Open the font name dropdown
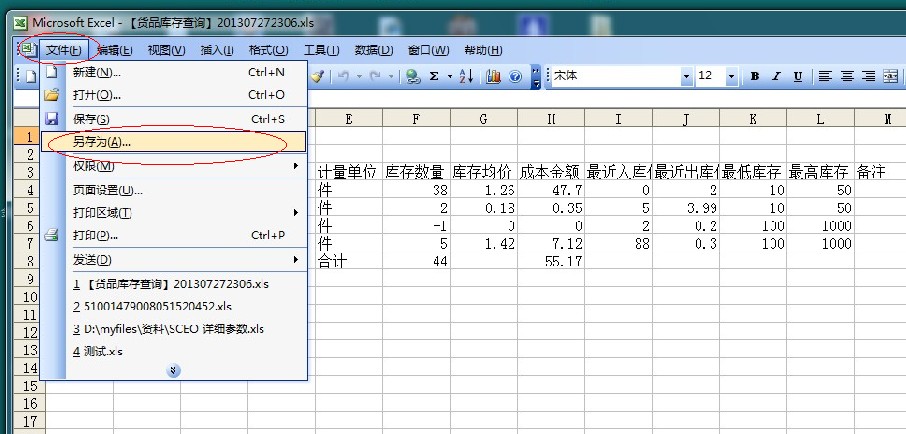 pos(686,76)
